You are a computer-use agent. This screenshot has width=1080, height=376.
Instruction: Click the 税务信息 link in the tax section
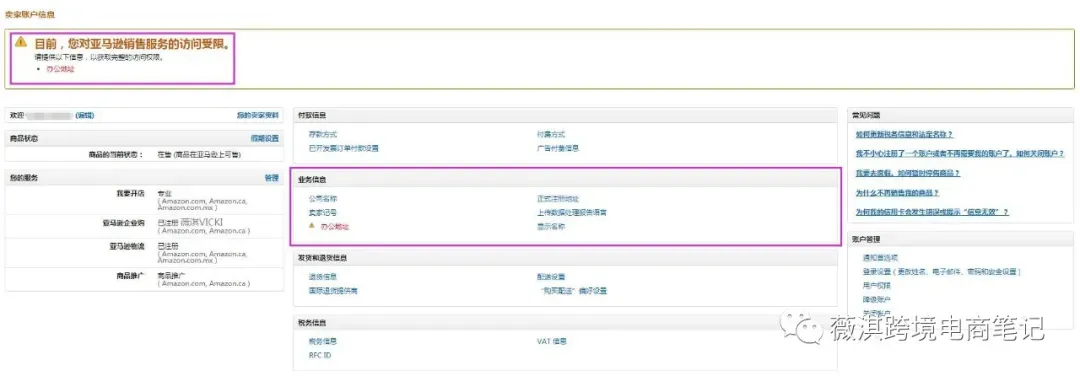(x=323, y=342)
